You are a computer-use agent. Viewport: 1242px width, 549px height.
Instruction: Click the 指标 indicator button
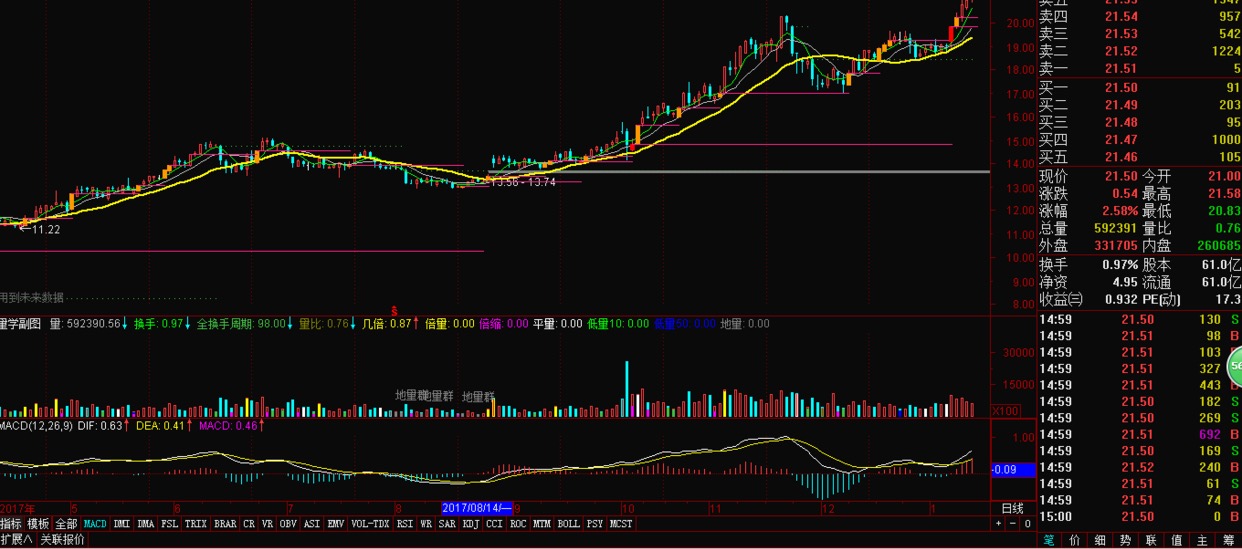pyautogui.click(x=11, y=524)
